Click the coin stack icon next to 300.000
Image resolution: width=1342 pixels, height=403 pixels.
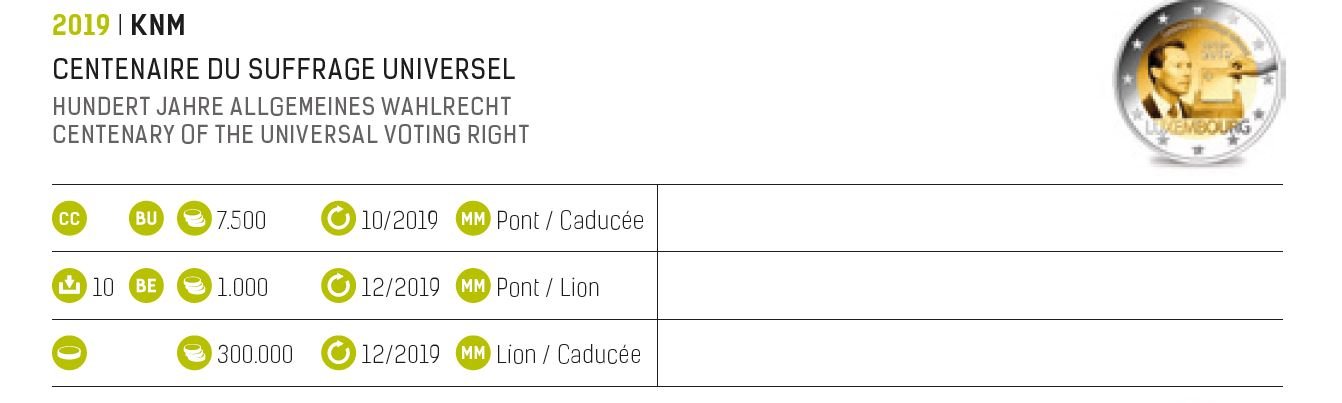coord(194,354)
